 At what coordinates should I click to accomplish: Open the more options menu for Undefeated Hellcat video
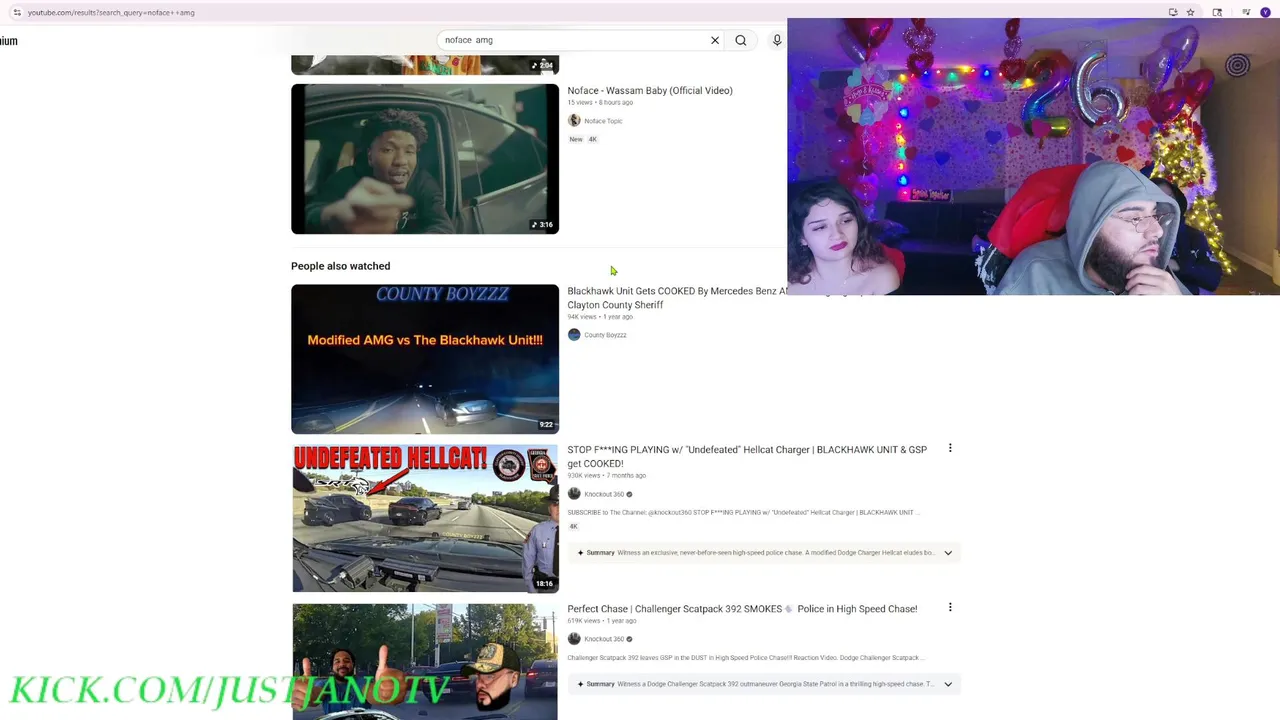click(950, 448)
